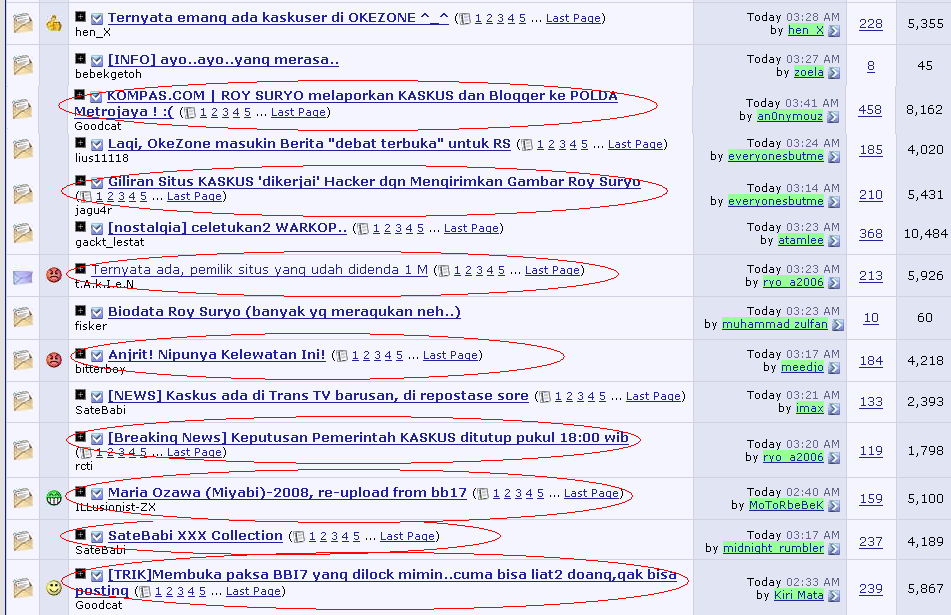The image size is (951, 615).
Task: Click angry face icon in 'Anjrit! Nipunya' row
Action: coord(54,360)
